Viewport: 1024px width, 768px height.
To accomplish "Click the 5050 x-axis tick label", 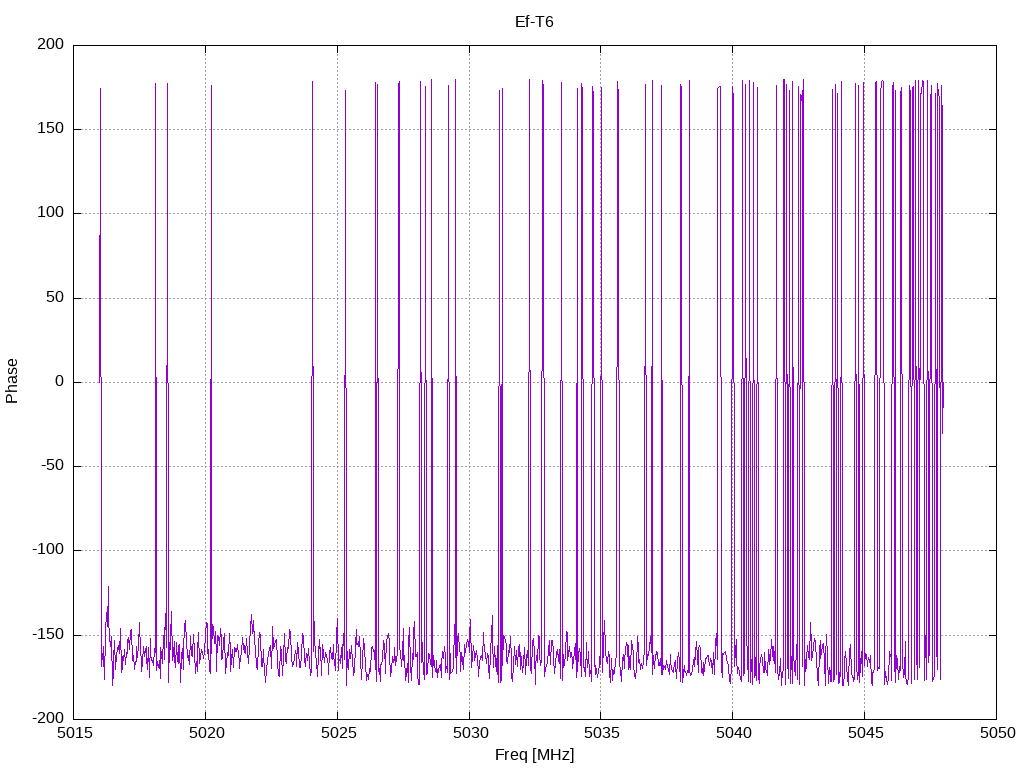I will [x=996, y=733].
